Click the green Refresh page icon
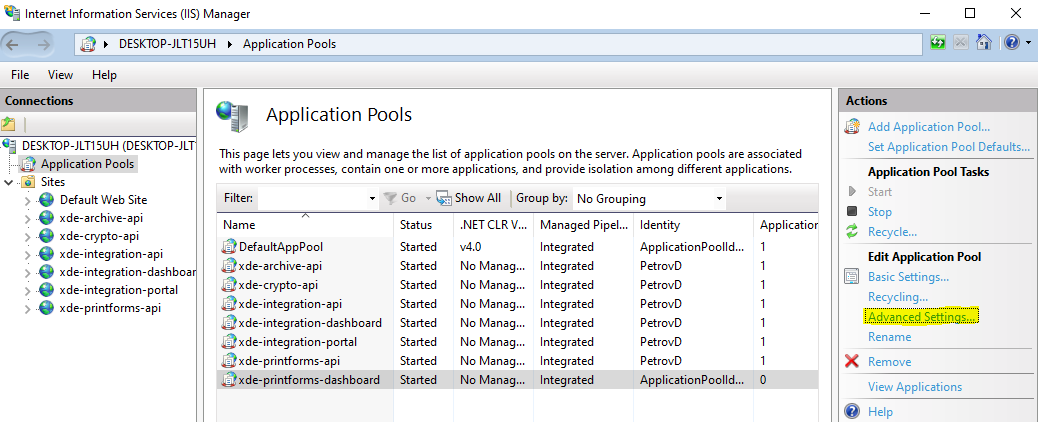1038x422 pixels. tap(937, 43)
